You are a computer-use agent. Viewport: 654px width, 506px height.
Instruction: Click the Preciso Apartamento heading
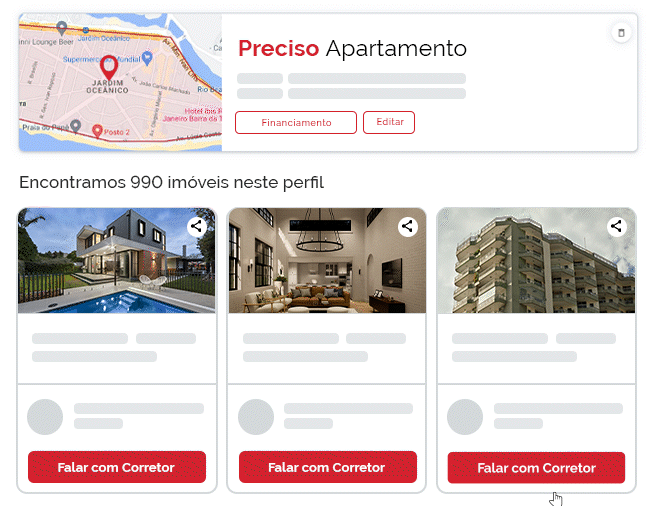coord(352,48)
